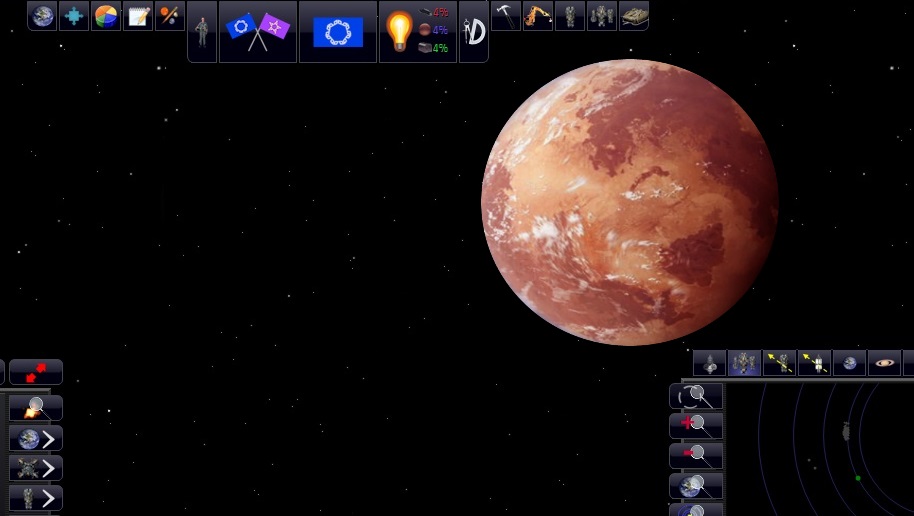
Task: Expand the space station chevron button
Action: [x=36, y=468]
